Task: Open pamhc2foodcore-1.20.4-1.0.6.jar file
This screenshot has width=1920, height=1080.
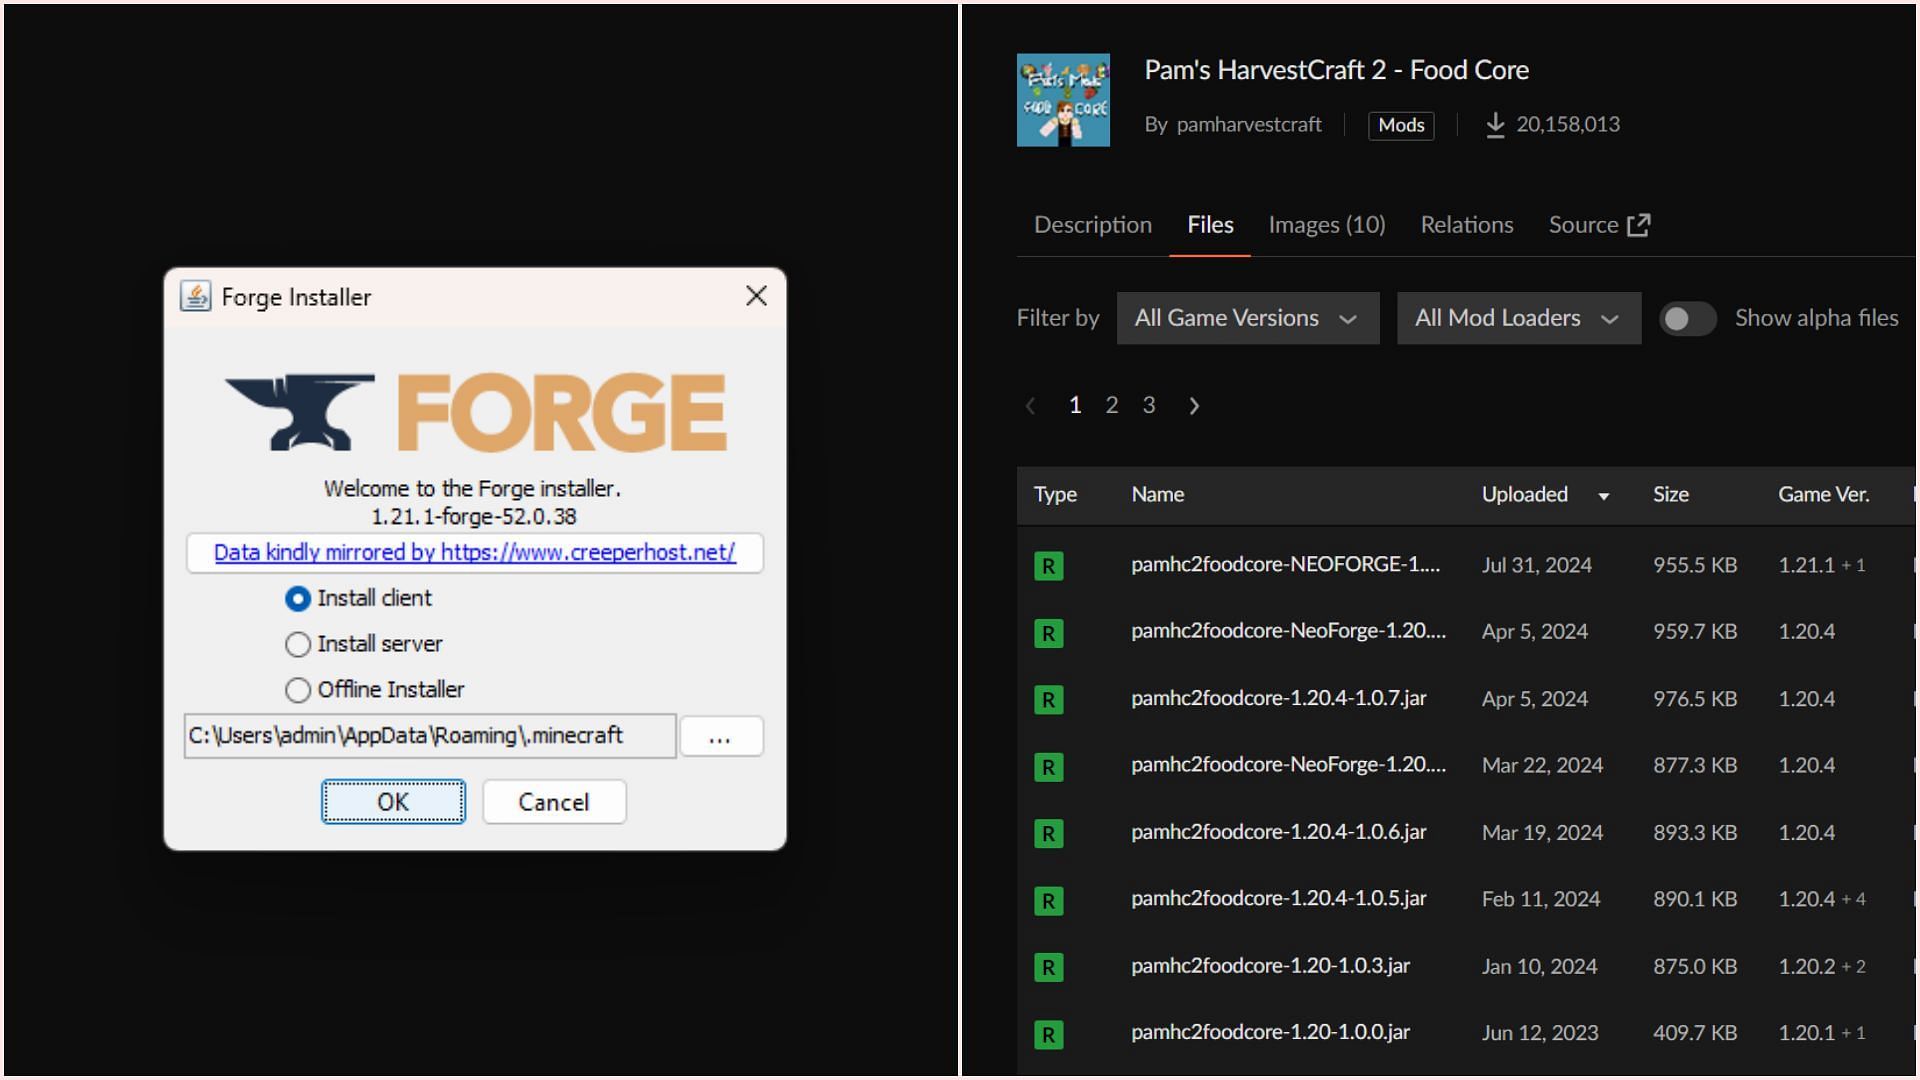Action: [1279, 832]
